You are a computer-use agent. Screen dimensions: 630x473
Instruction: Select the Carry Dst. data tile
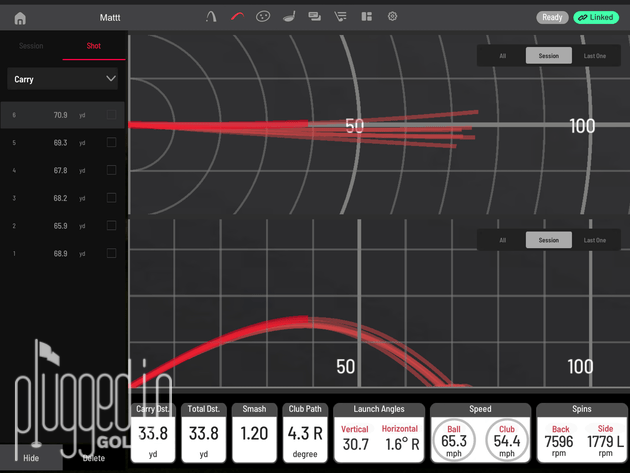click(x=153, y=433)
